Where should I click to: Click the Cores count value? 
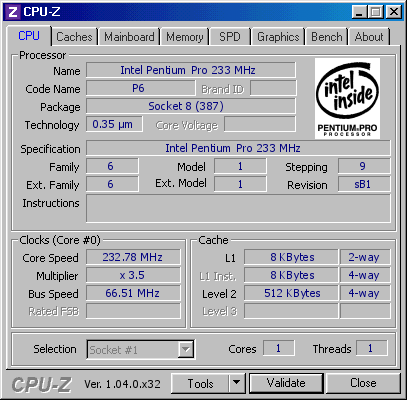(x=279, y=348)
